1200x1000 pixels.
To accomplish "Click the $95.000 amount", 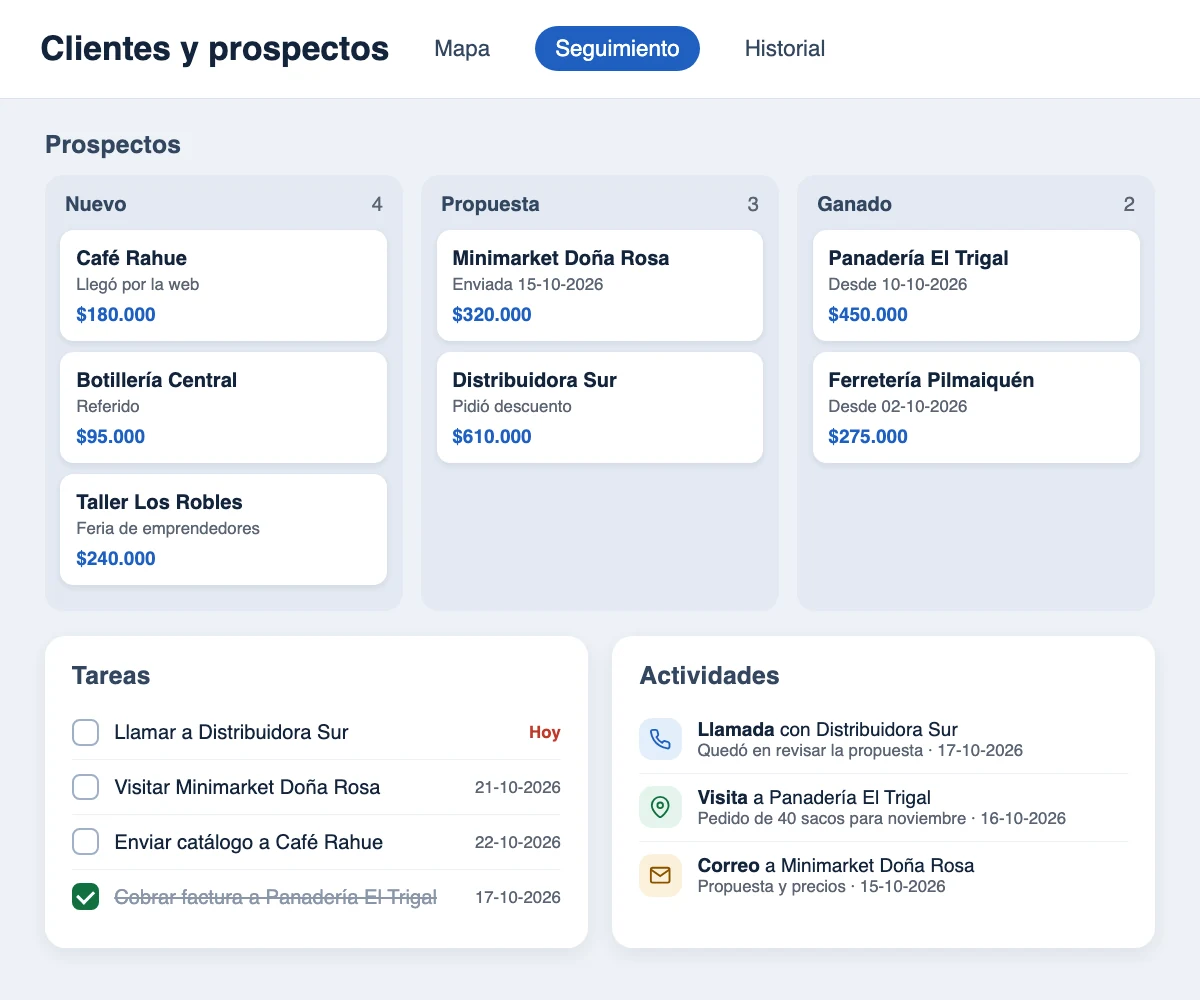I will [111, 436].
